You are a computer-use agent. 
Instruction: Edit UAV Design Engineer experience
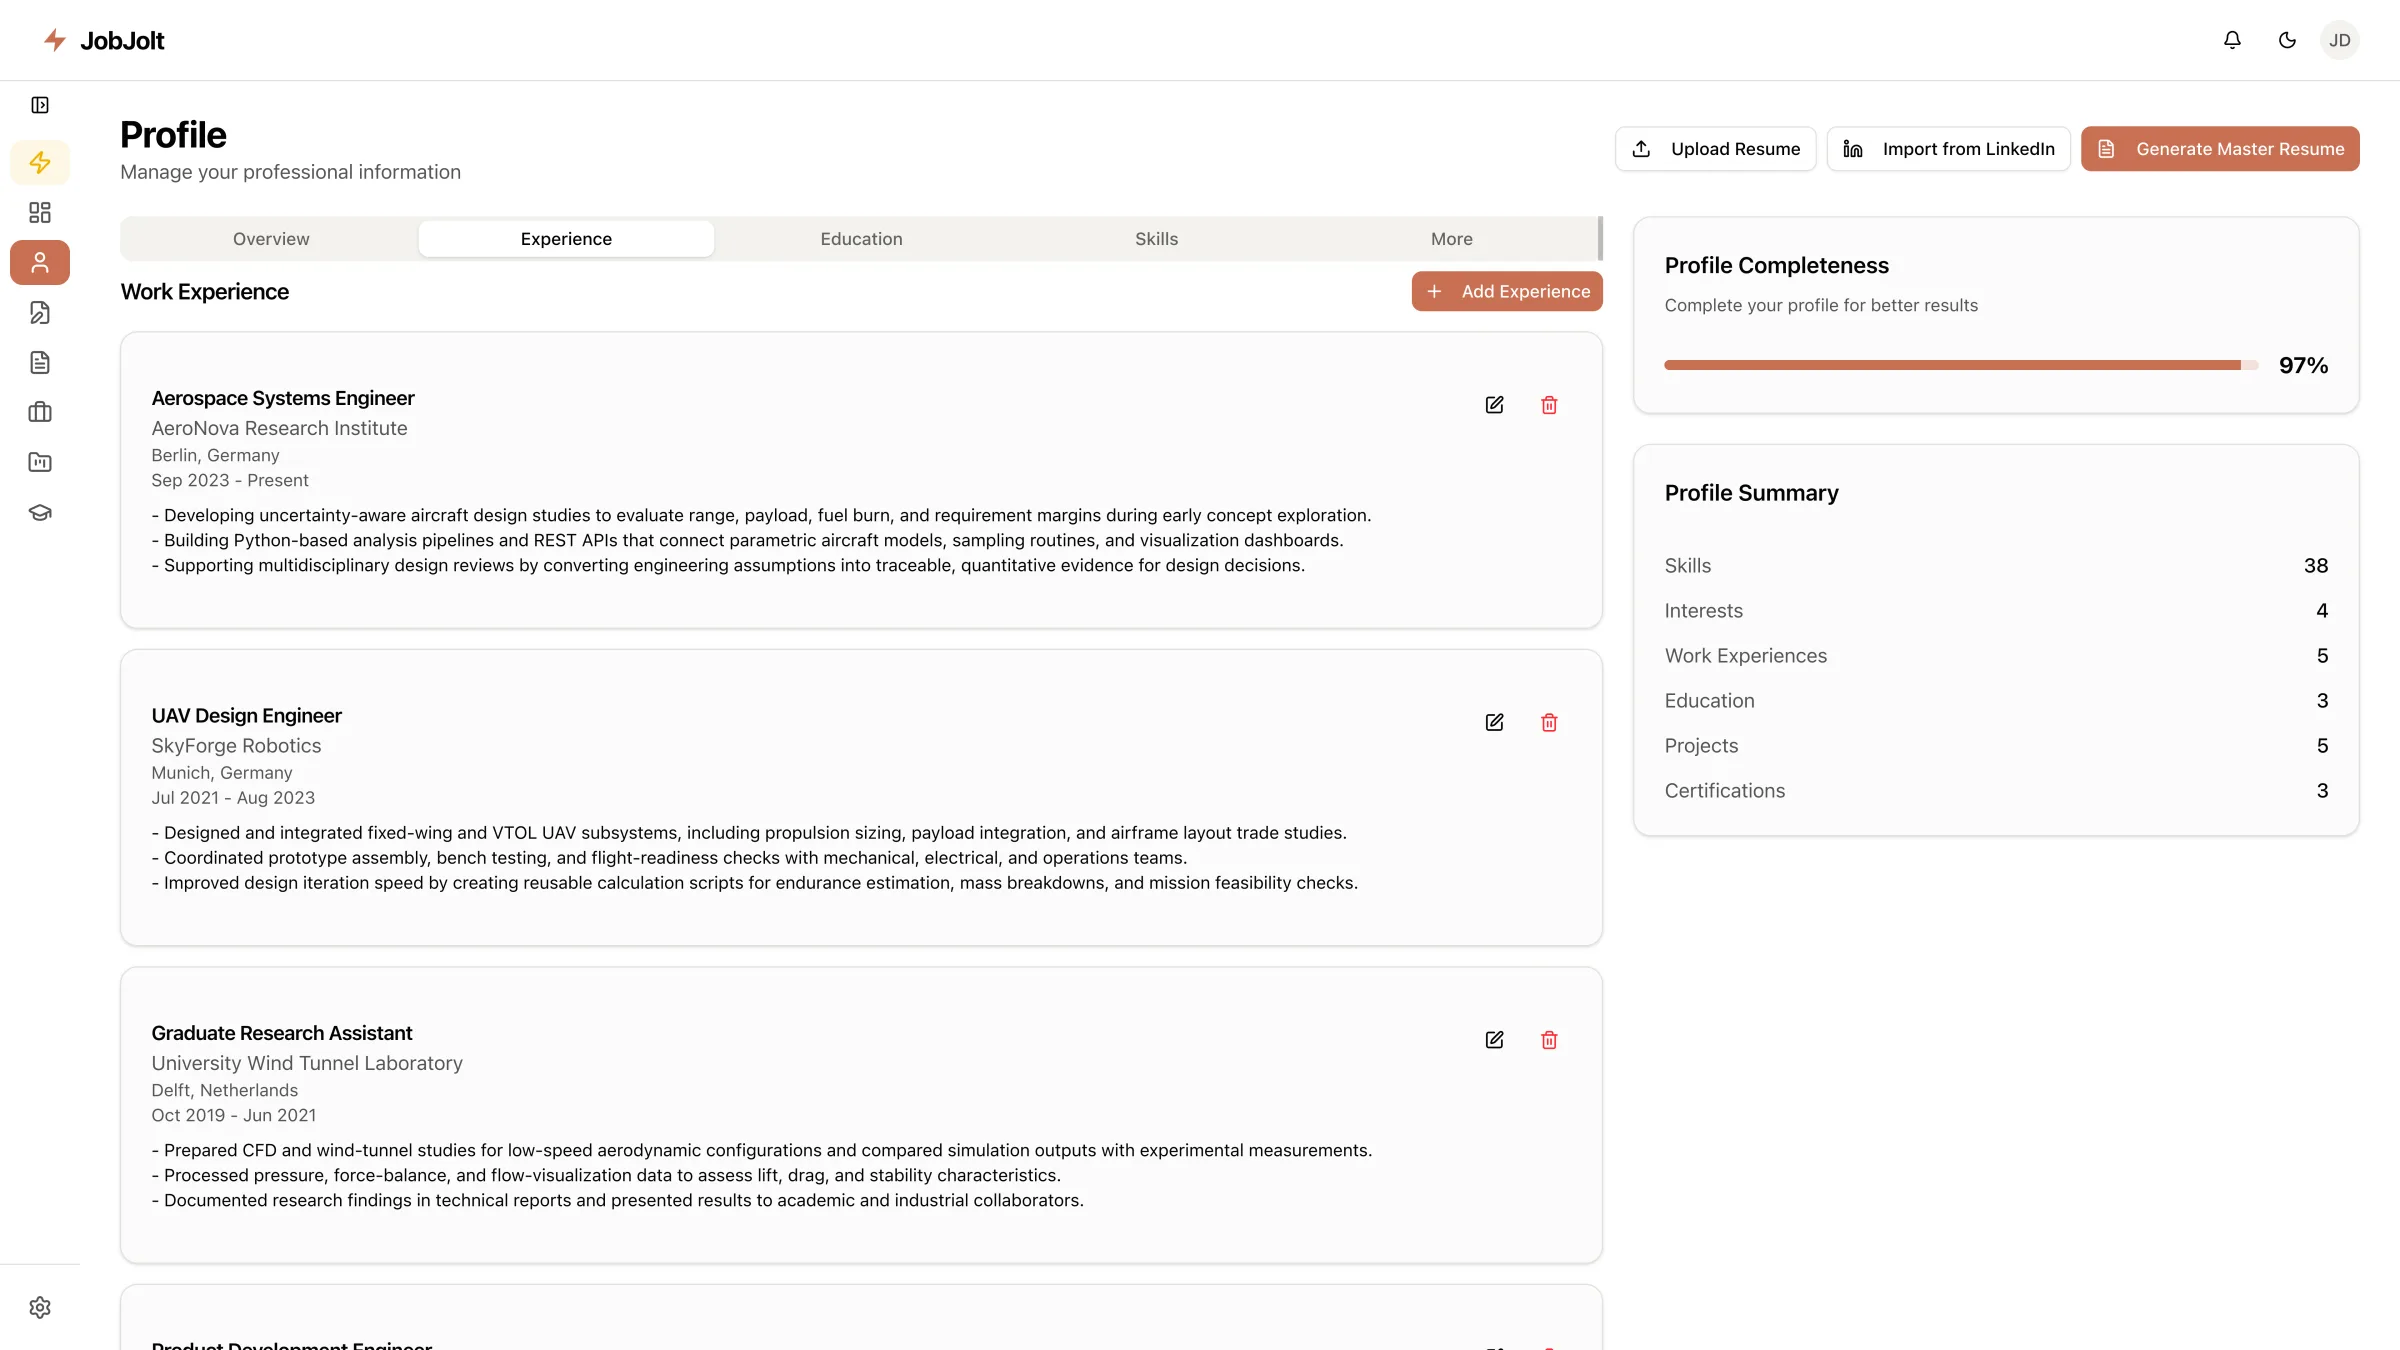(x=1494, y=722)
